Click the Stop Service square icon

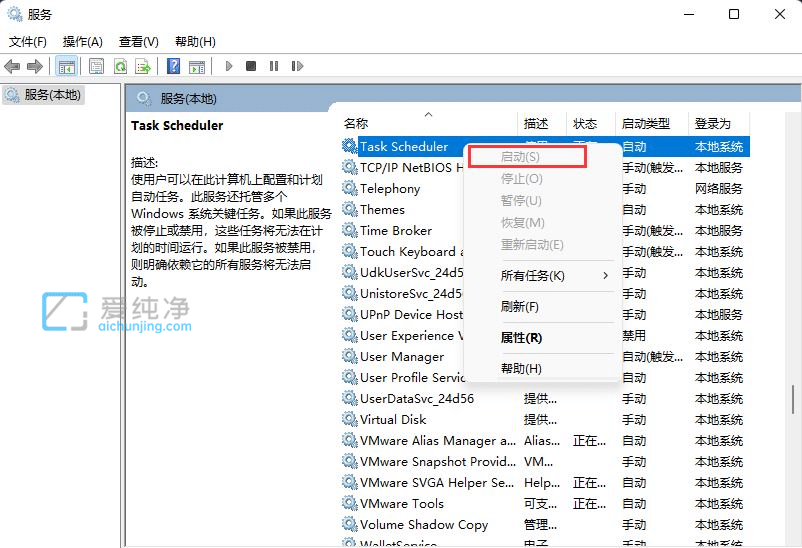point(251,66)
